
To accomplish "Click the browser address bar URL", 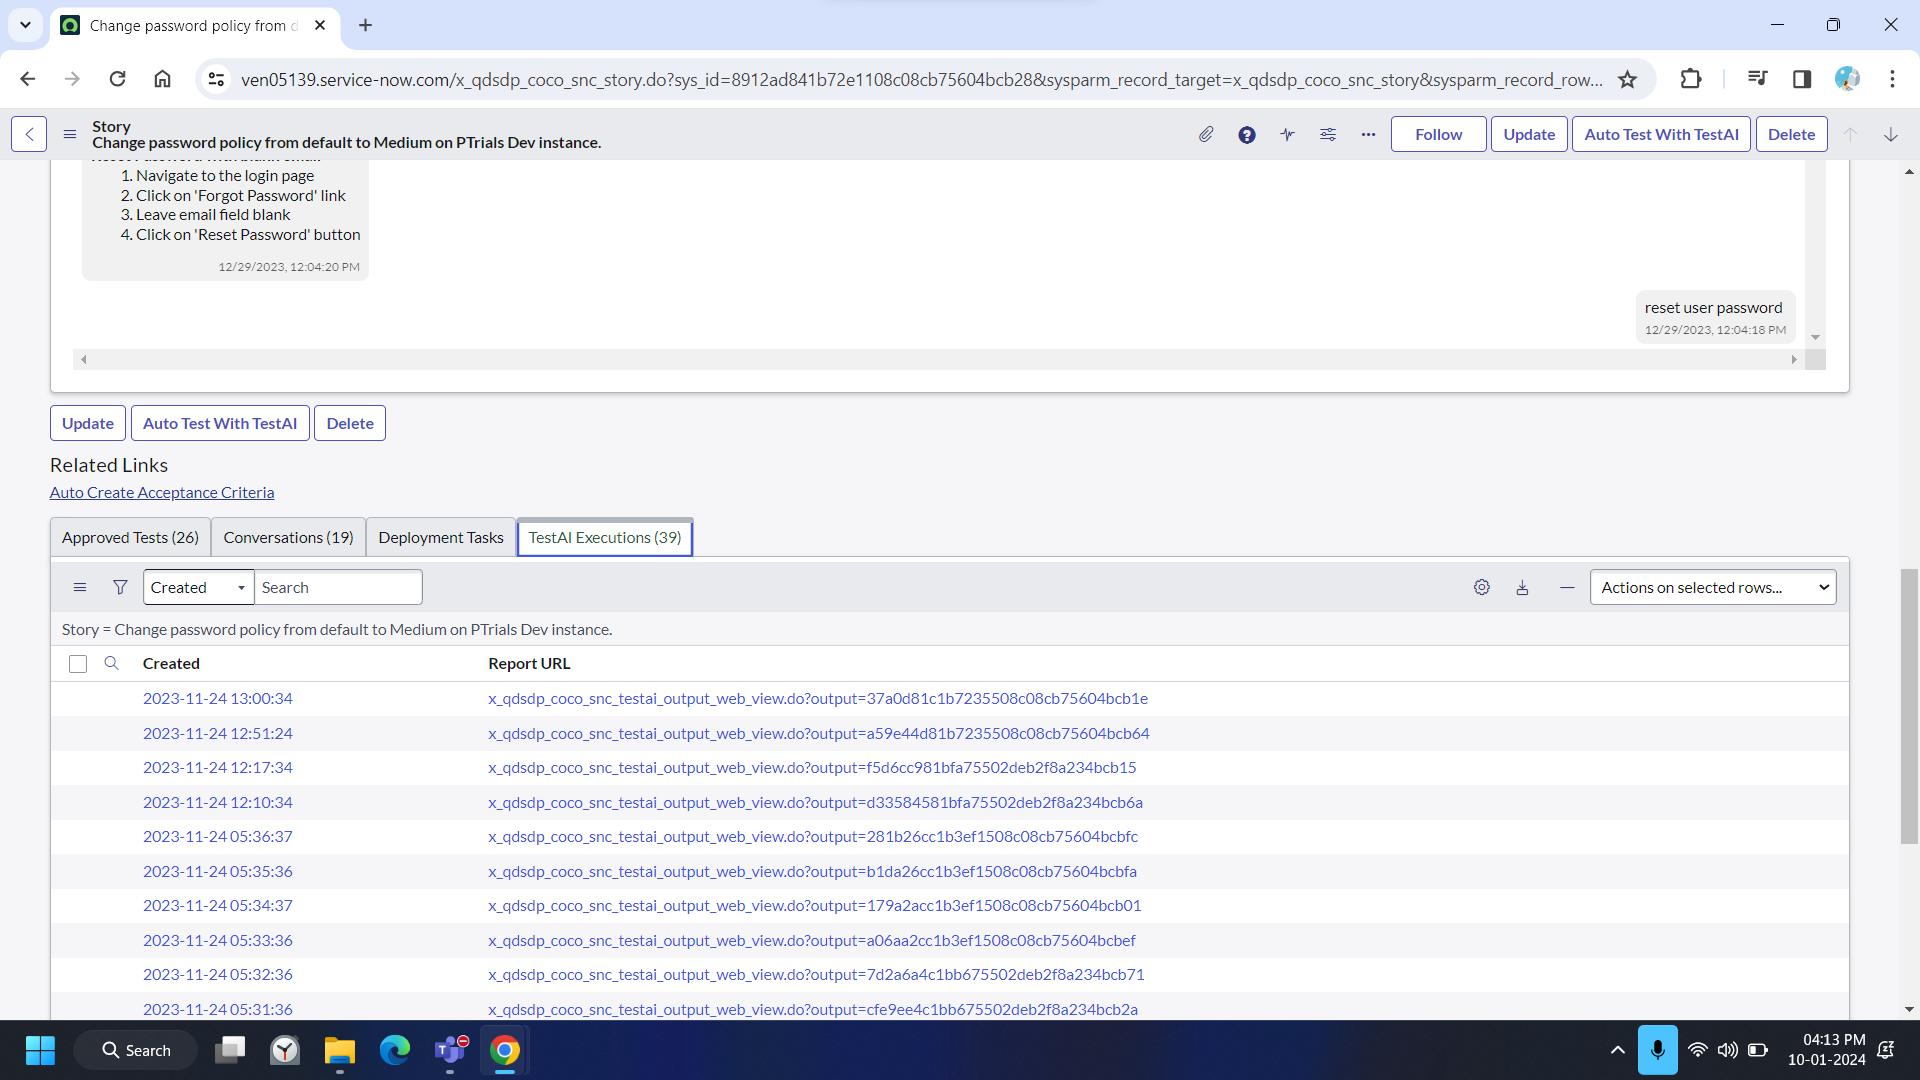I will tap(920, 79).
